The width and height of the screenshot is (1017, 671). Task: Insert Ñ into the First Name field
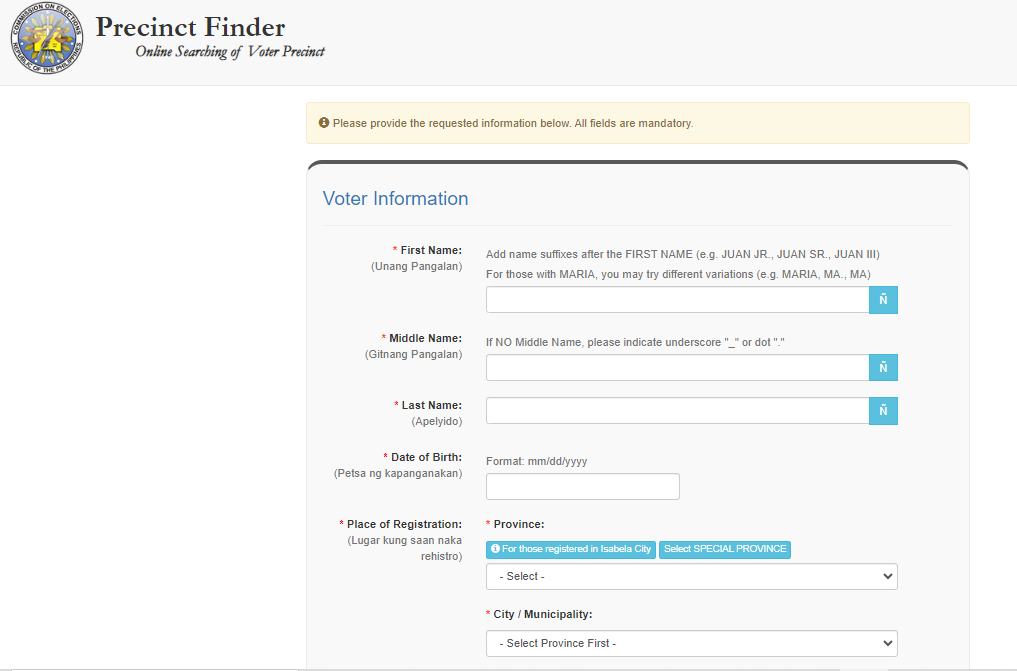click(x=883, y=299)
